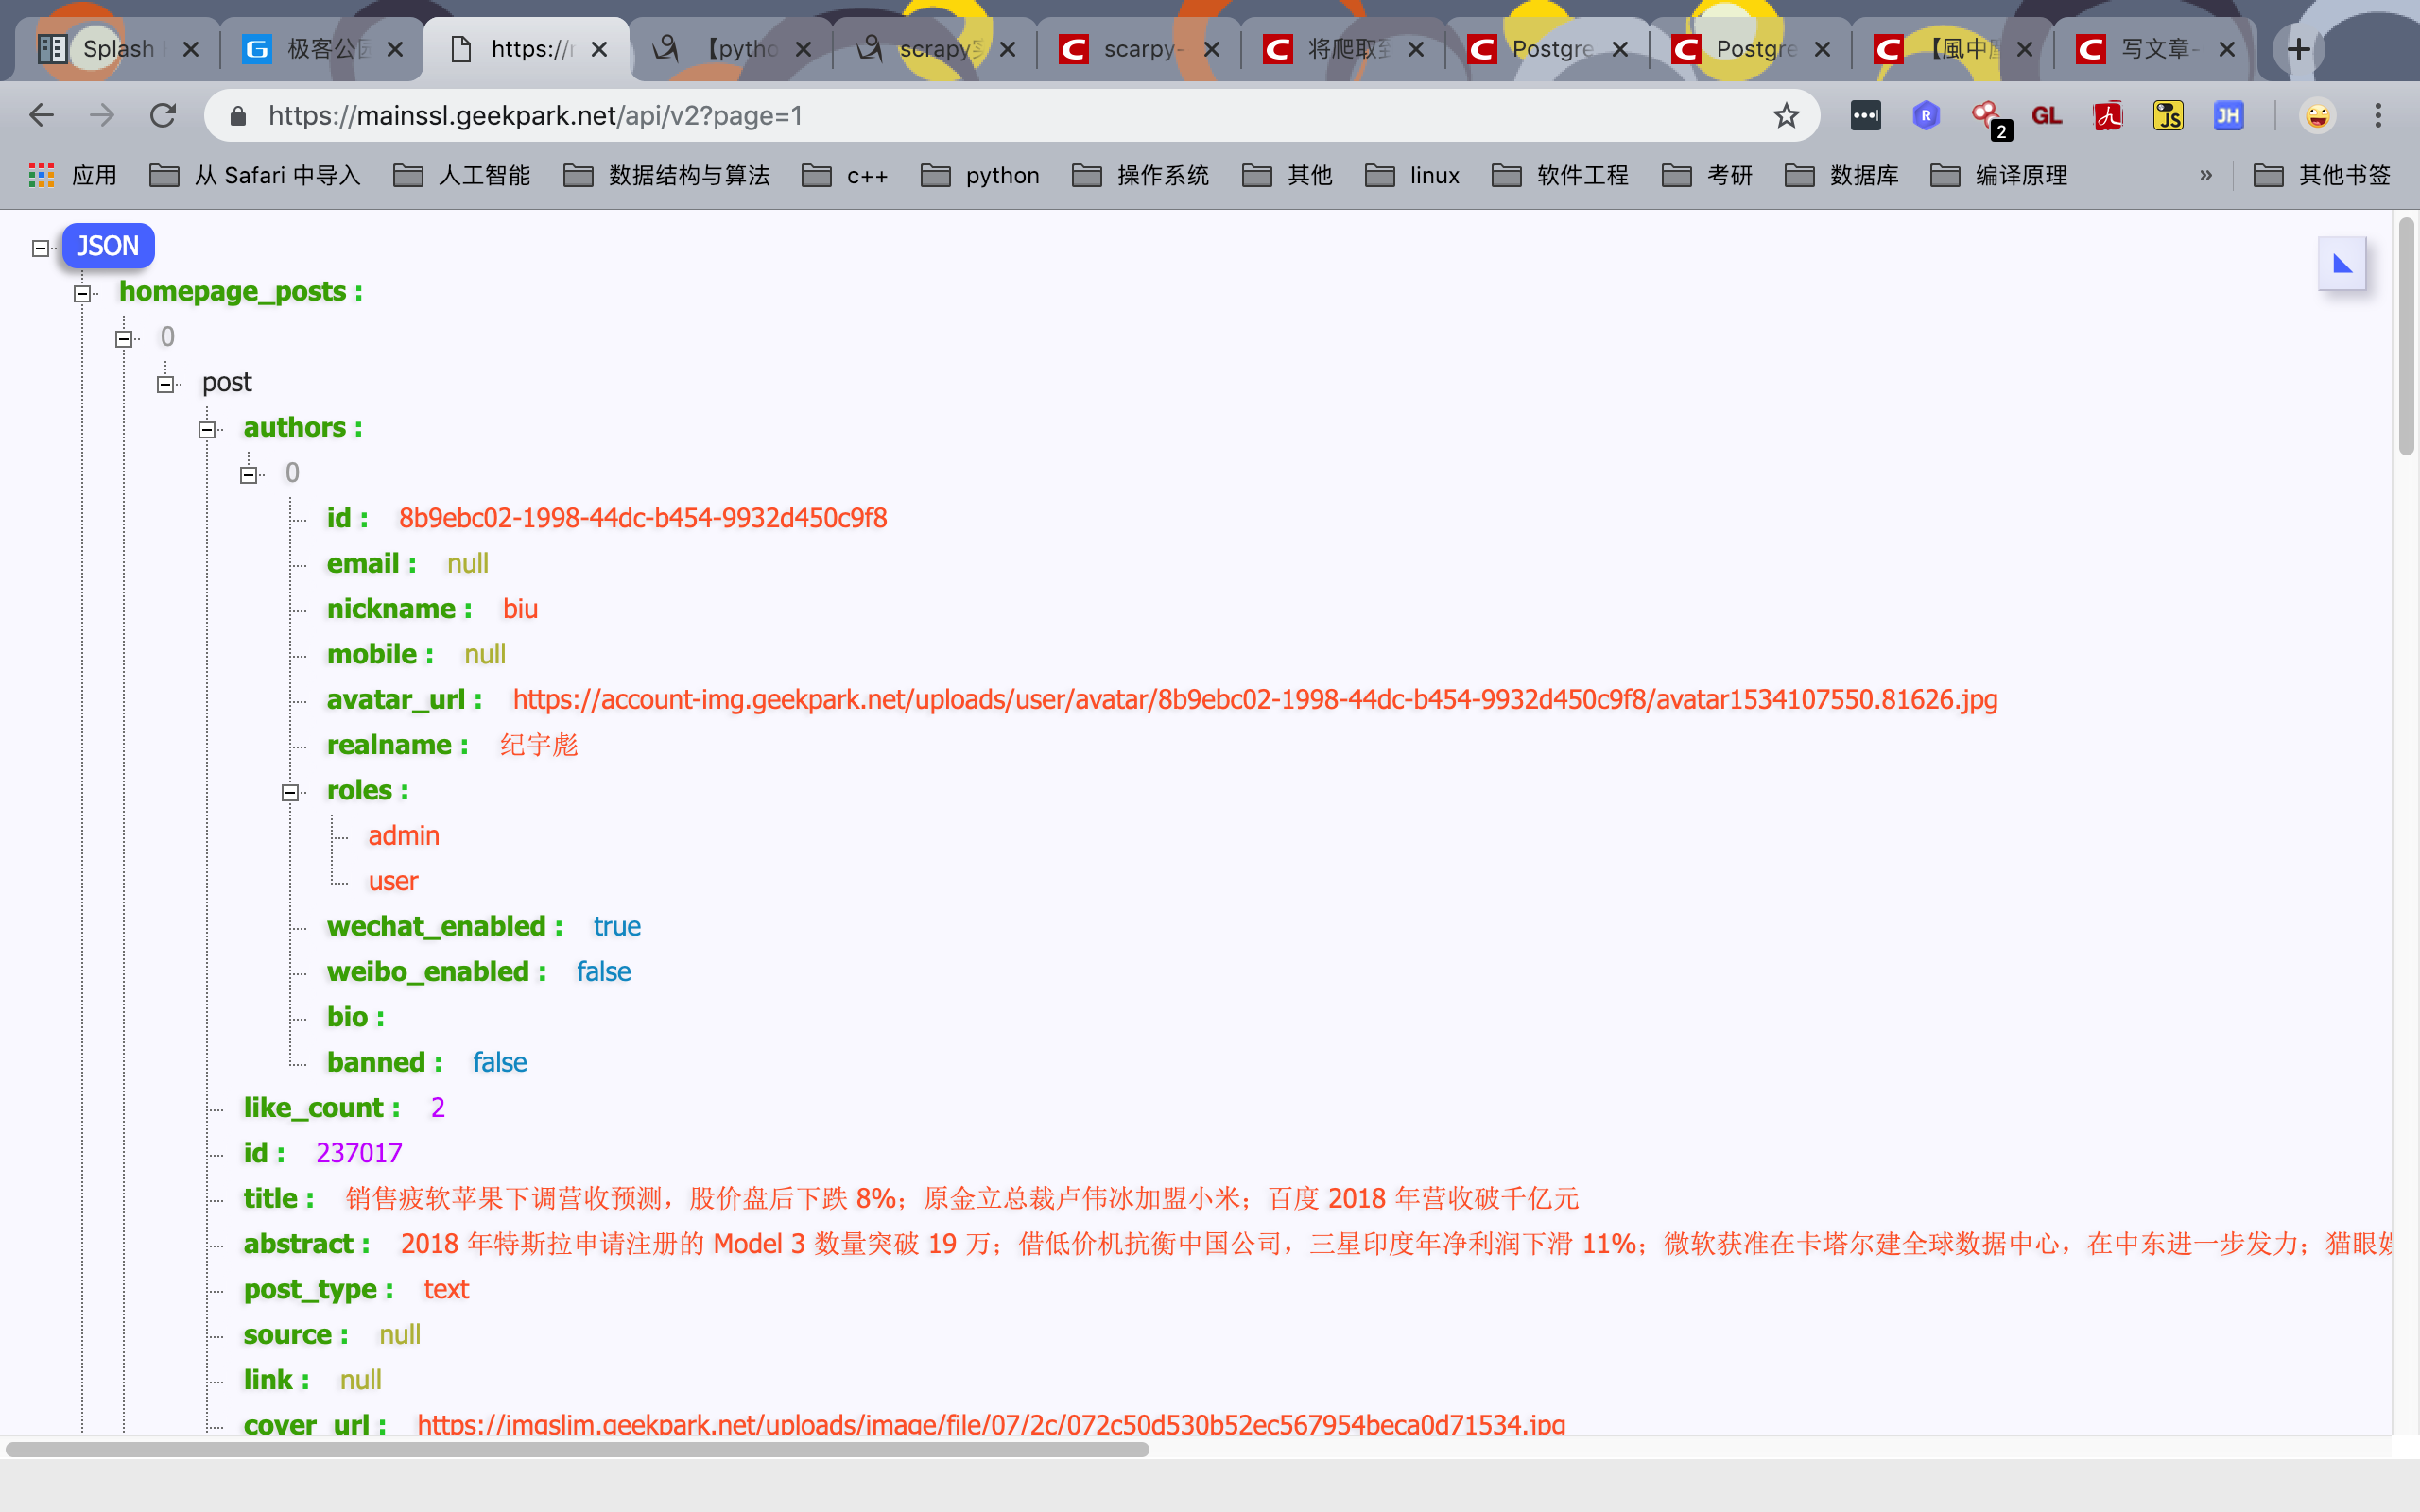This screenshot has height=1512, width=2420.
Task: Switch to the Splash tab
Action: click(118, 49)
